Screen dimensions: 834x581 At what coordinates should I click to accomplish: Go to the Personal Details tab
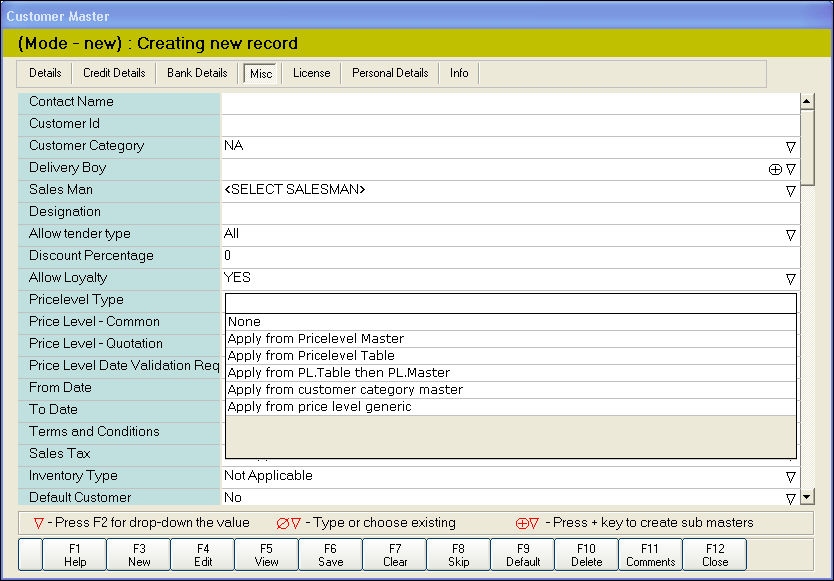(x=390, y=73)
